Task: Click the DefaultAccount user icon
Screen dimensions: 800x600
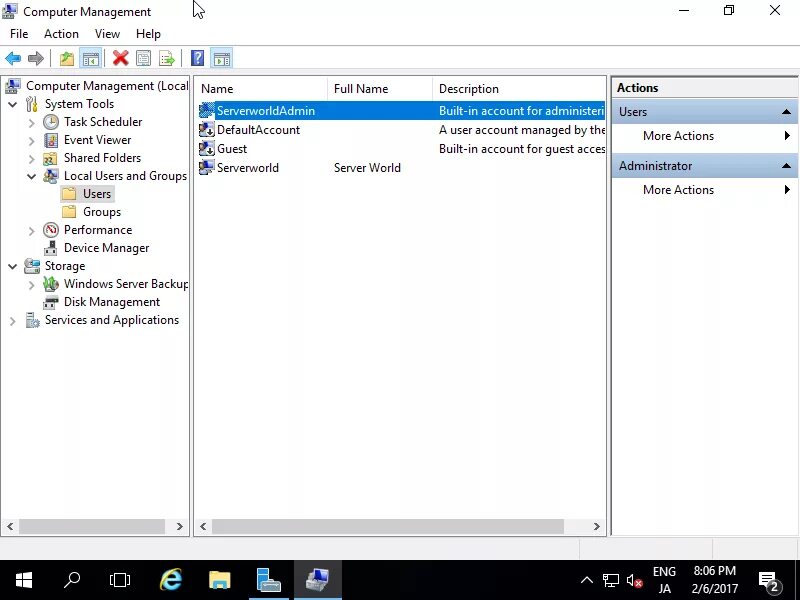Action: coord(207,130)
